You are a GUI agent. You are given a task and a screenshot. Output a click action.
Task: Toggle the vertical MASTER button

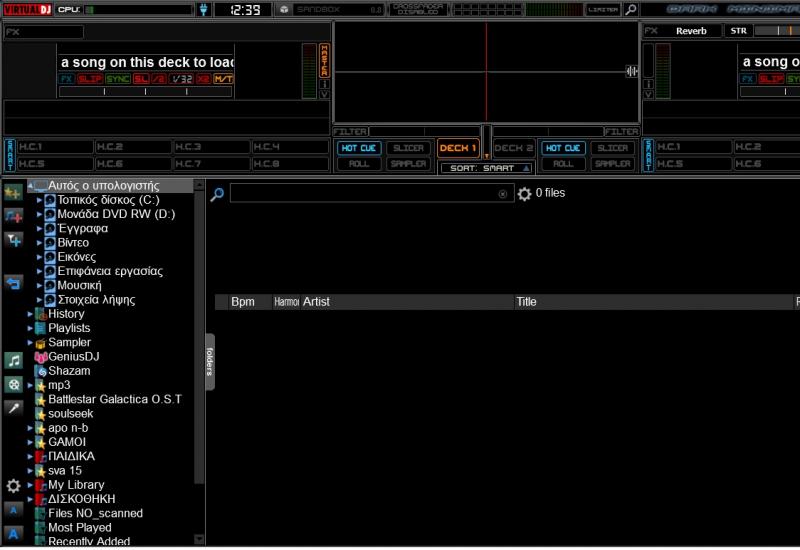point(324,60)
